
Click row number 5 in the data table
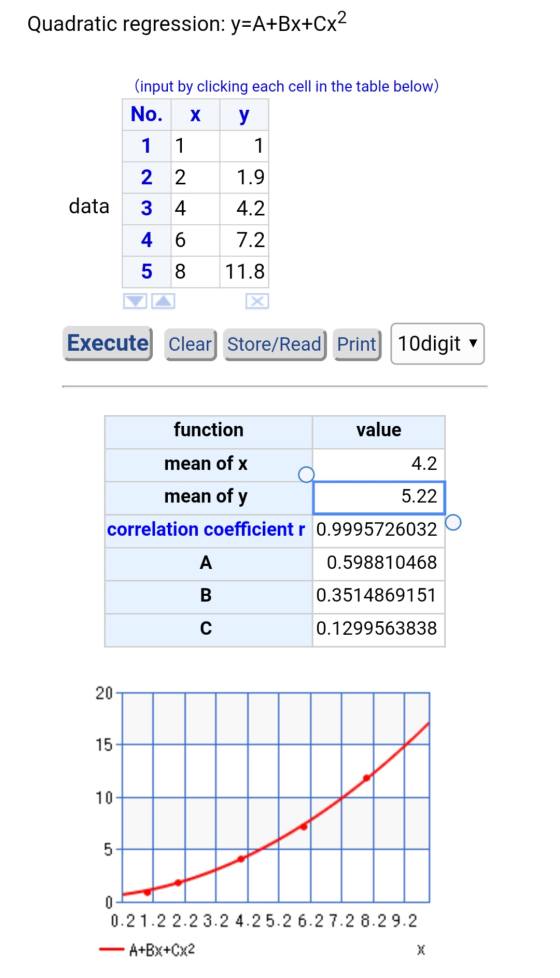[147, 272]
